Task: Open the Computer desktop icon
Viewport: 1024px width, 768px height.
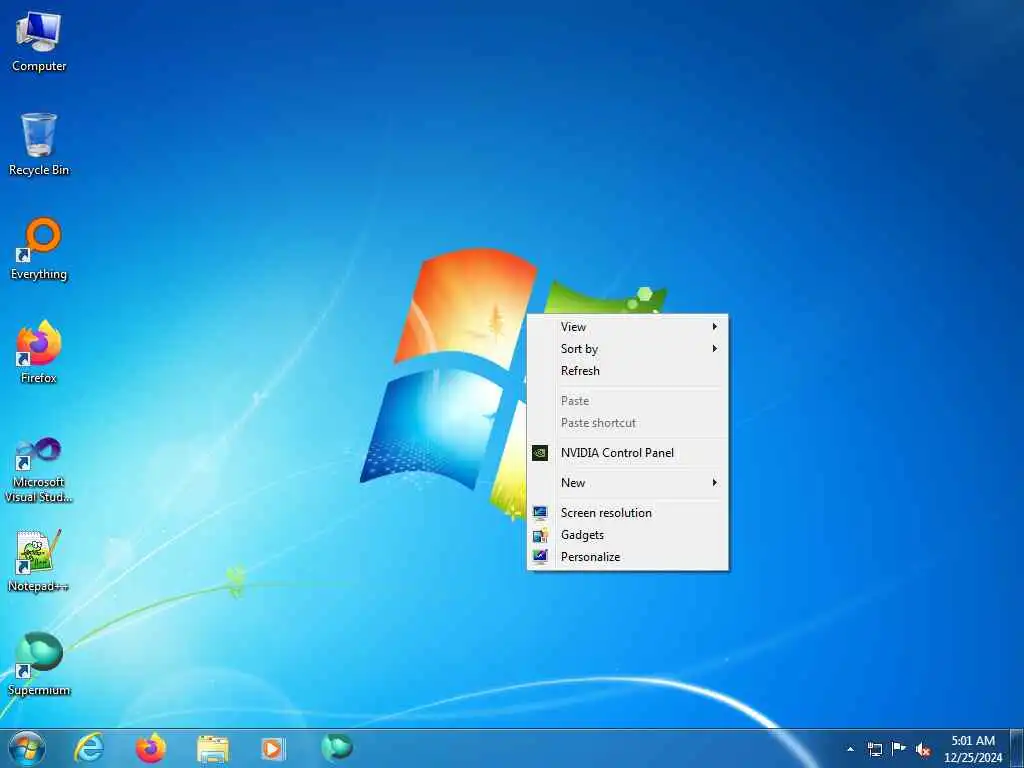Action: point(39,42)
